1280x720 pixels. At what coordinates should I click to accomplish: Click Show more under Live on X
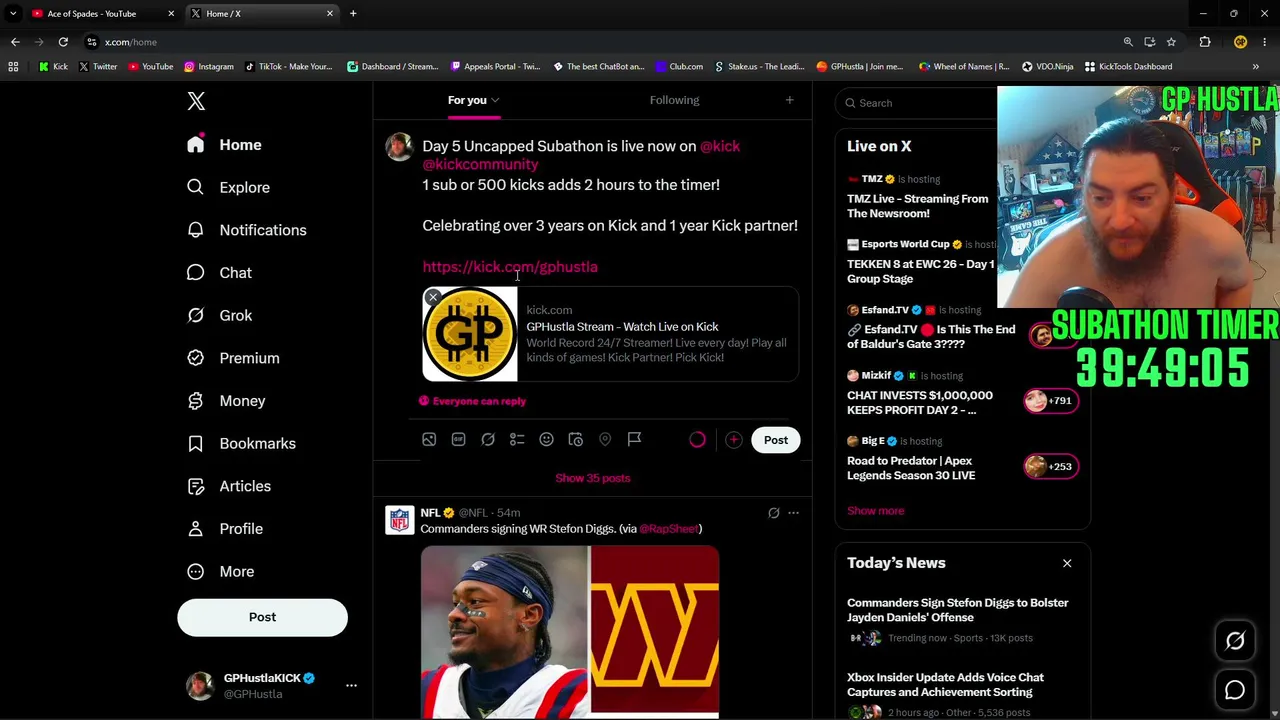875,511
